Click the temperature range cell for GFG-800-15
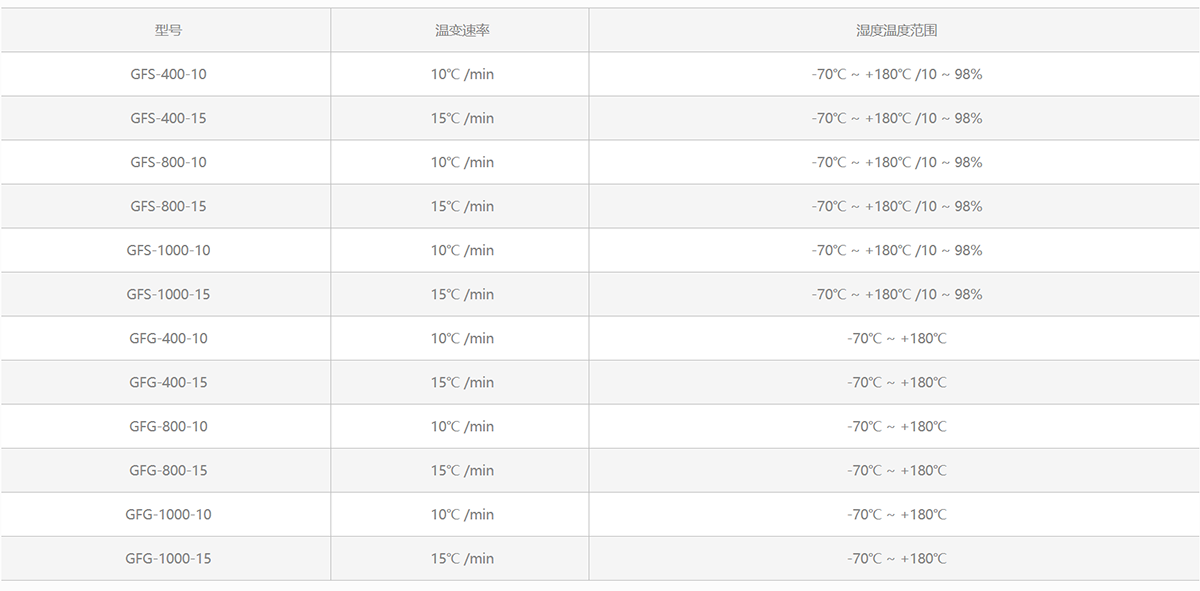 [896, 470]
